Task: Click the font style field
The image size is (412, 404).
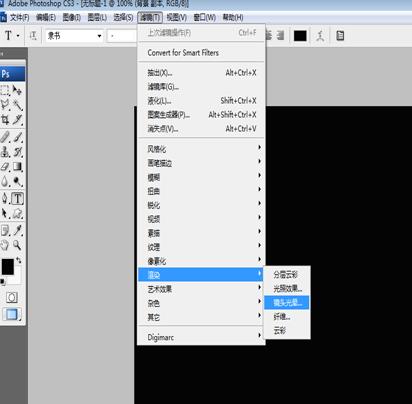Action: coord(122,36)
